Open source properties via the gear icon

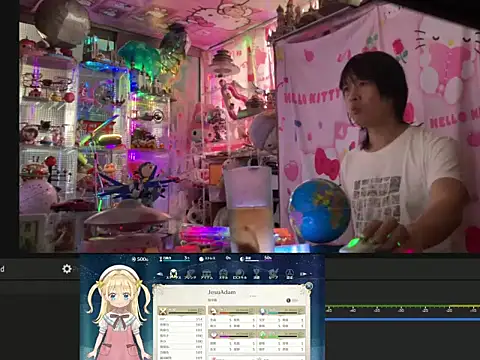67,269
